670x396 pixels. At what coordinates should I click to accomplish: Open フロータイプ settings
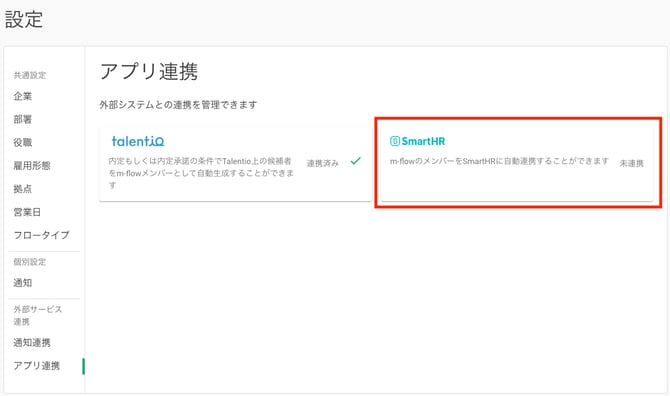41,235
